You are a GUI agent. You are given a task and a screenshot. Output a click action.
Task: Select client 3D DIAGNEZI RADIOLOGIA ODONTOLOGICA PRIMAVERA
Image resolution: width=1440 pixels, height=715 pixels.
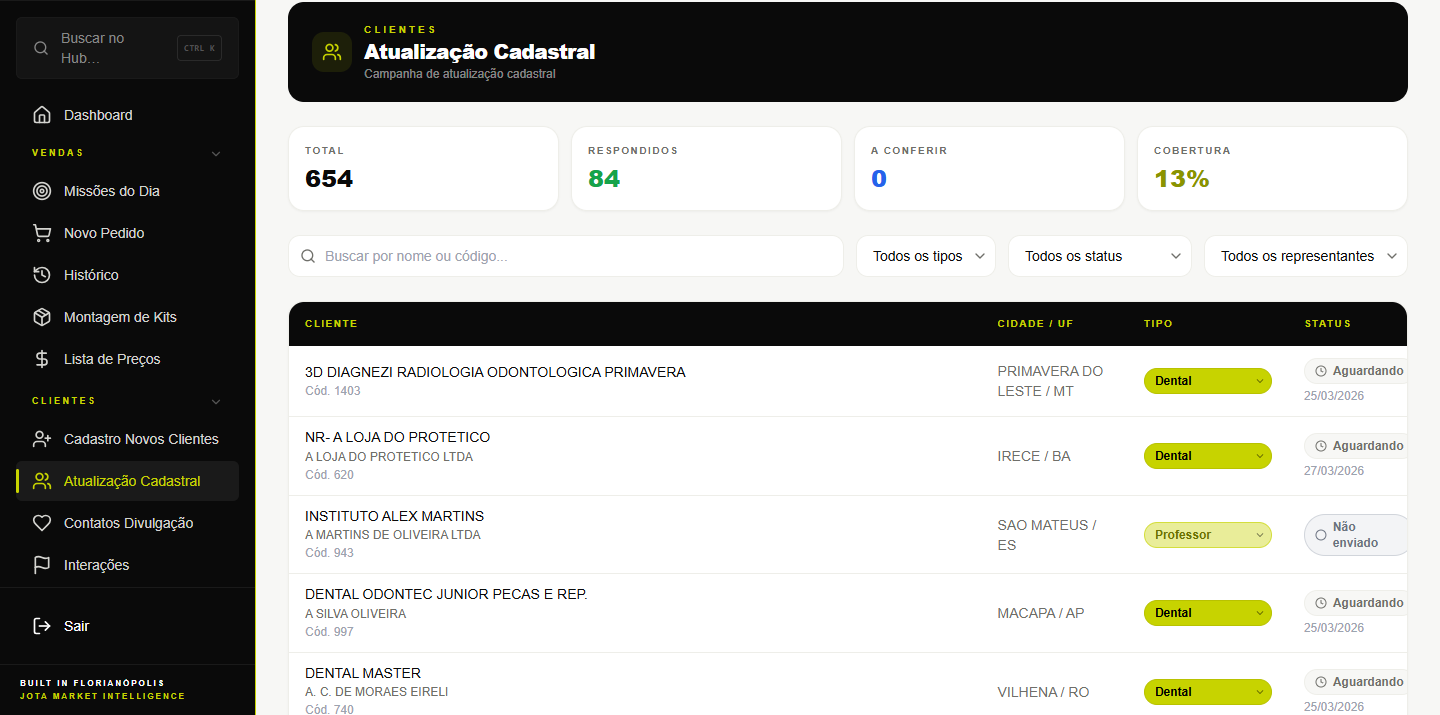pyautogui.click(x=495, y=372)
